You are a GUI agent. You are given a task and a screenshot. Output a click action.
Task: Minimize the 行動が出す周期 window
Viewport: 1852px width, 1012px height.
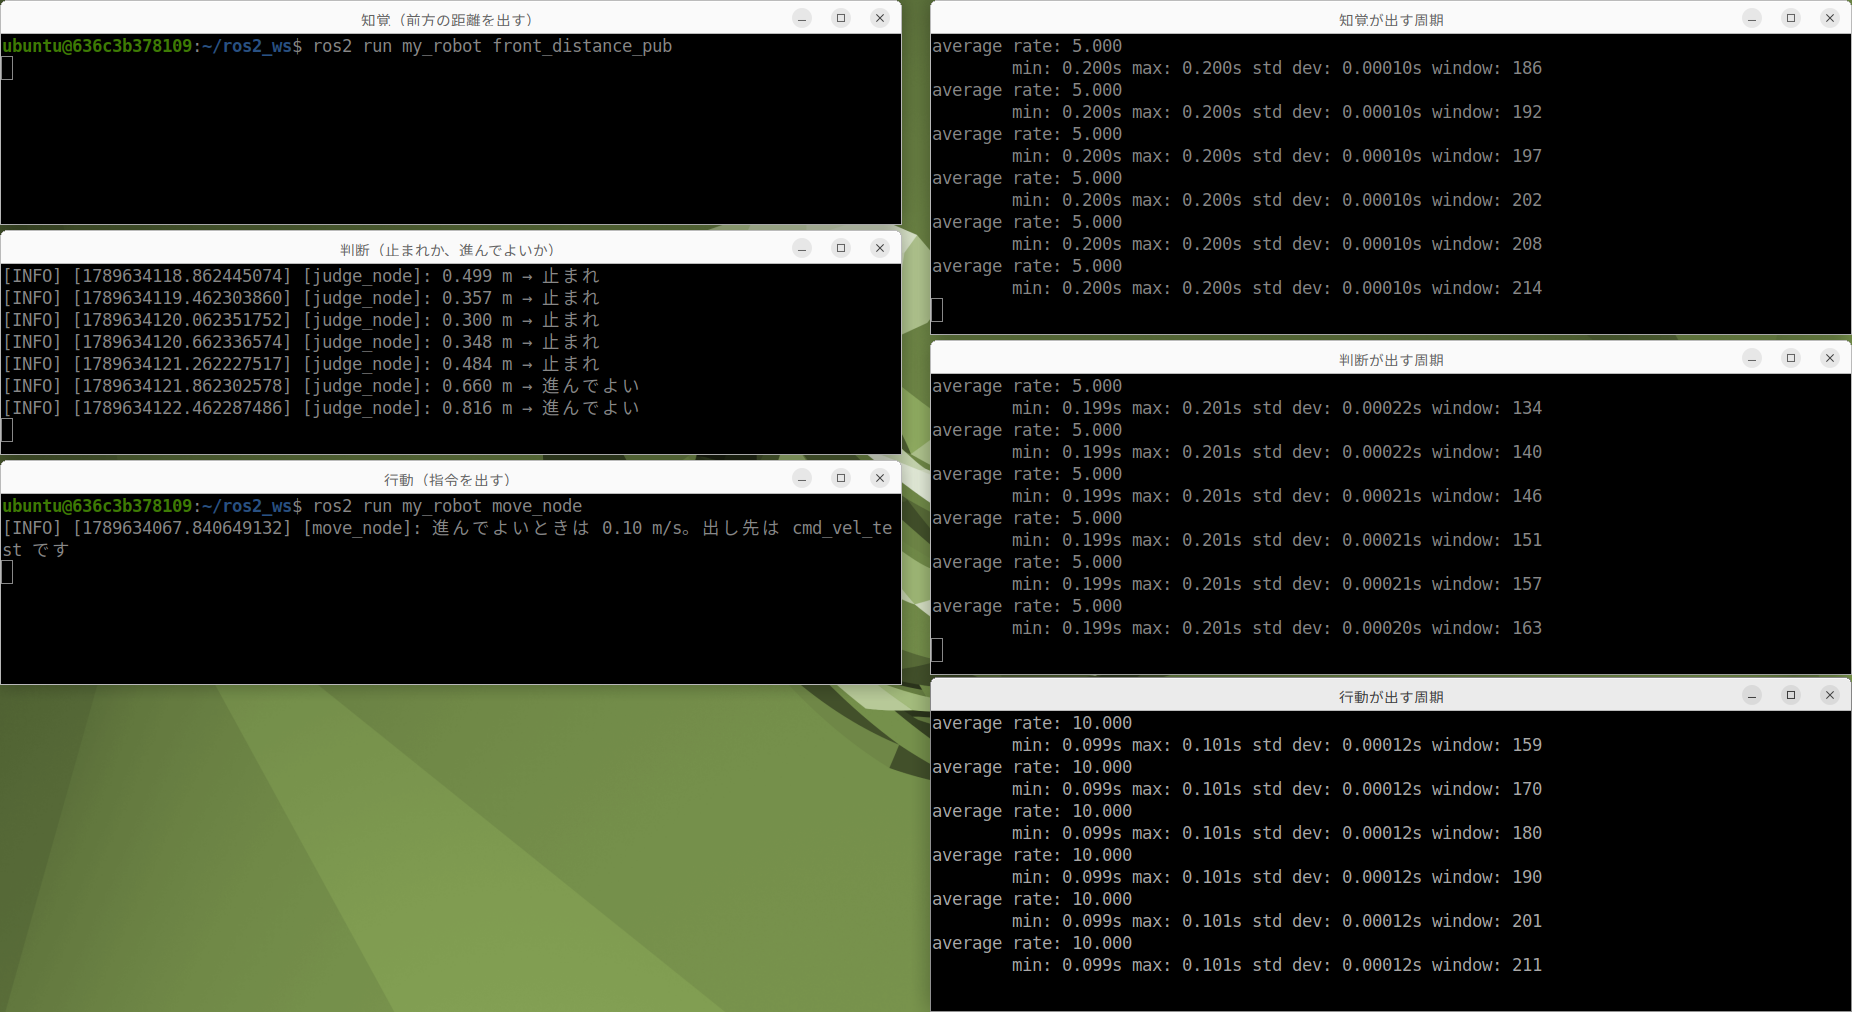pos(1752,695)
